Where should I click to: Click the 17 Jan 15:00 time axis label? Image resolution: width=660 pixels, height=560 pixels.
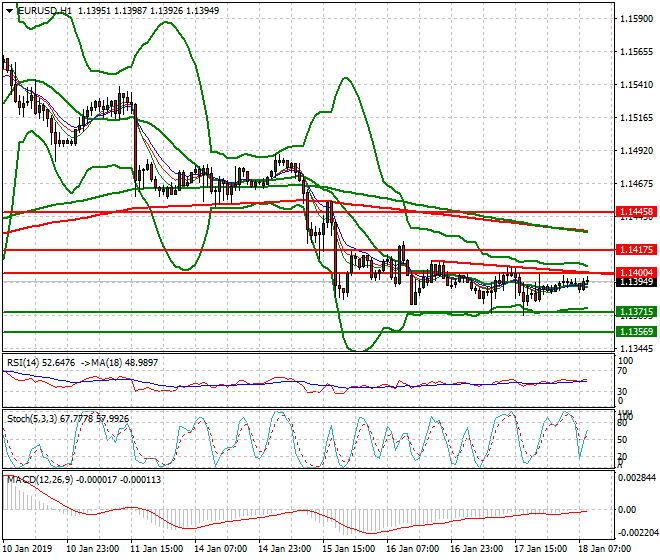(540, 549)
